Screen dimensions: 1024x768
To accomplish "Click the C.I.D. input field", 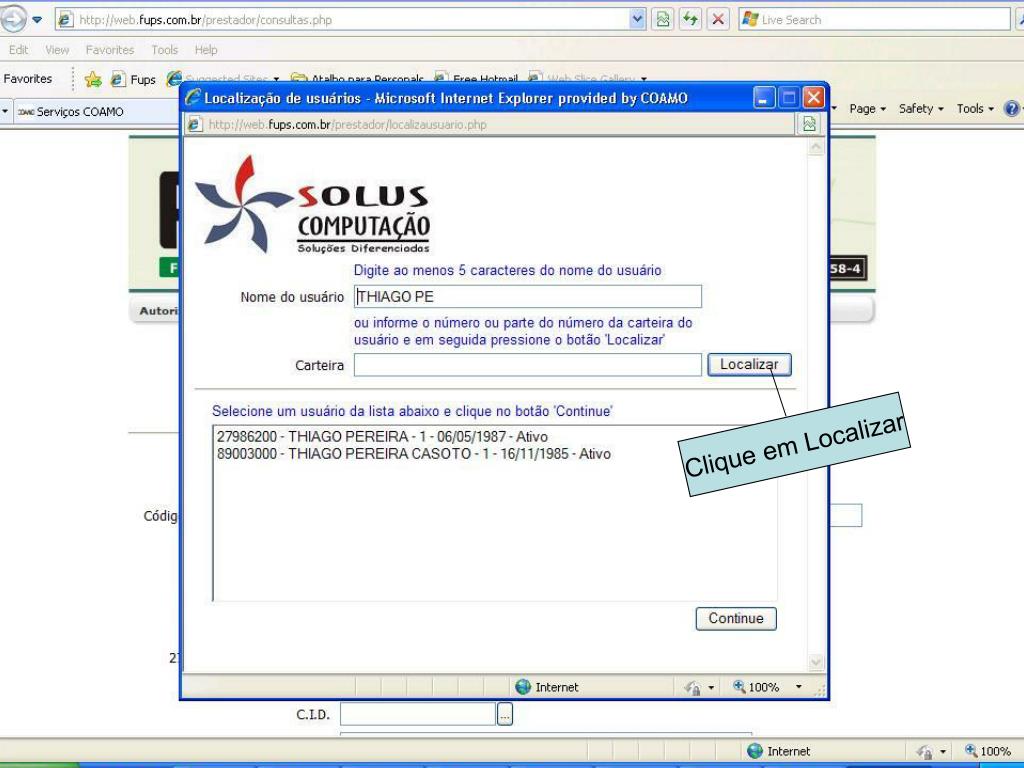I will coord(418,714).
